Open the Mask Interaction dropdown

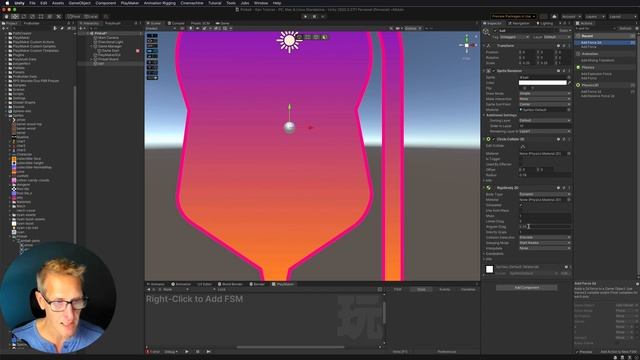pos(544,99)
